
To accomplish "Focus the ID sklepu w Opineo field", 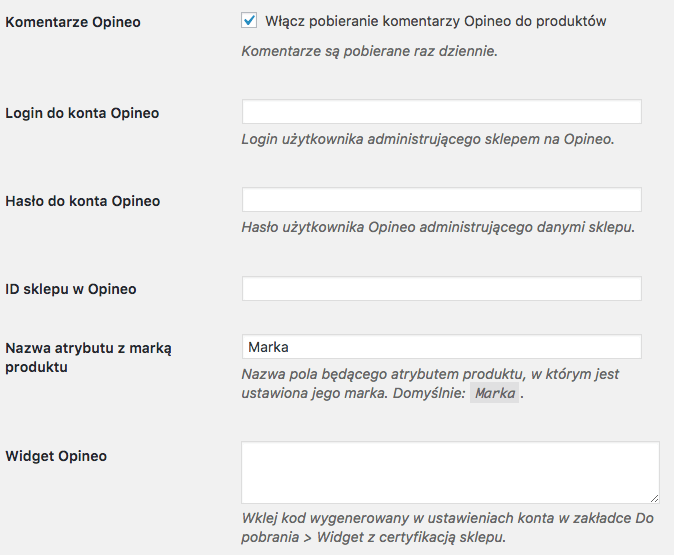I will point(441,288).
